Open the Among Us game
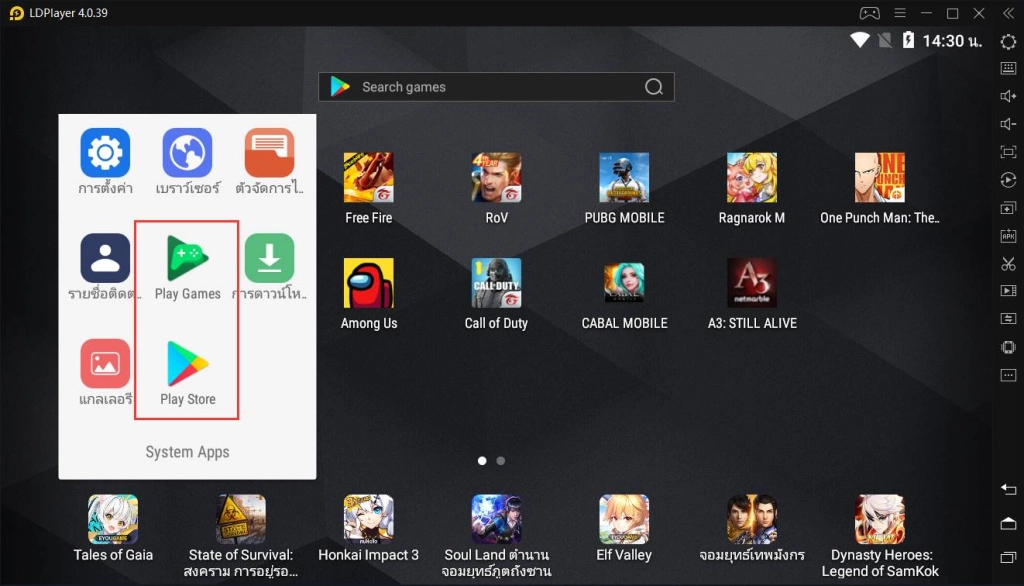Image resolution: width=1024 pixels, height=586 pixels. pyautogui.click(x=368, y=283)
